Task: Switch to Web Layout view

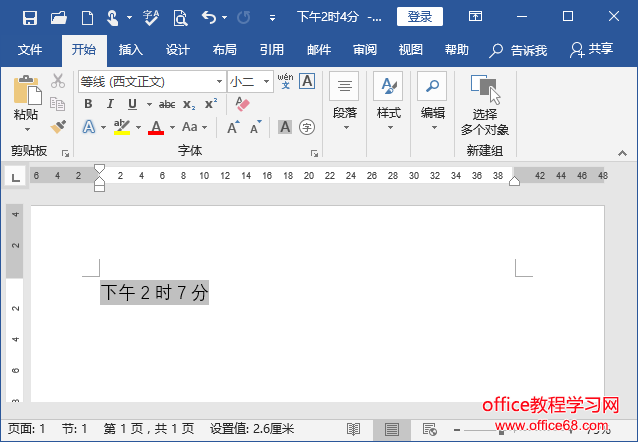Action: pos(430,429)
